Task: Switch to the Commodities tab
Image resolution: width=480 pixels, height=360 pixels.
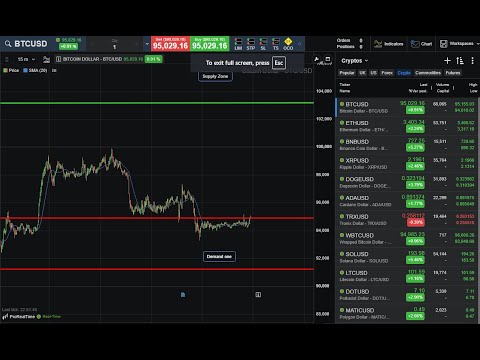Action: pos(428,73)
